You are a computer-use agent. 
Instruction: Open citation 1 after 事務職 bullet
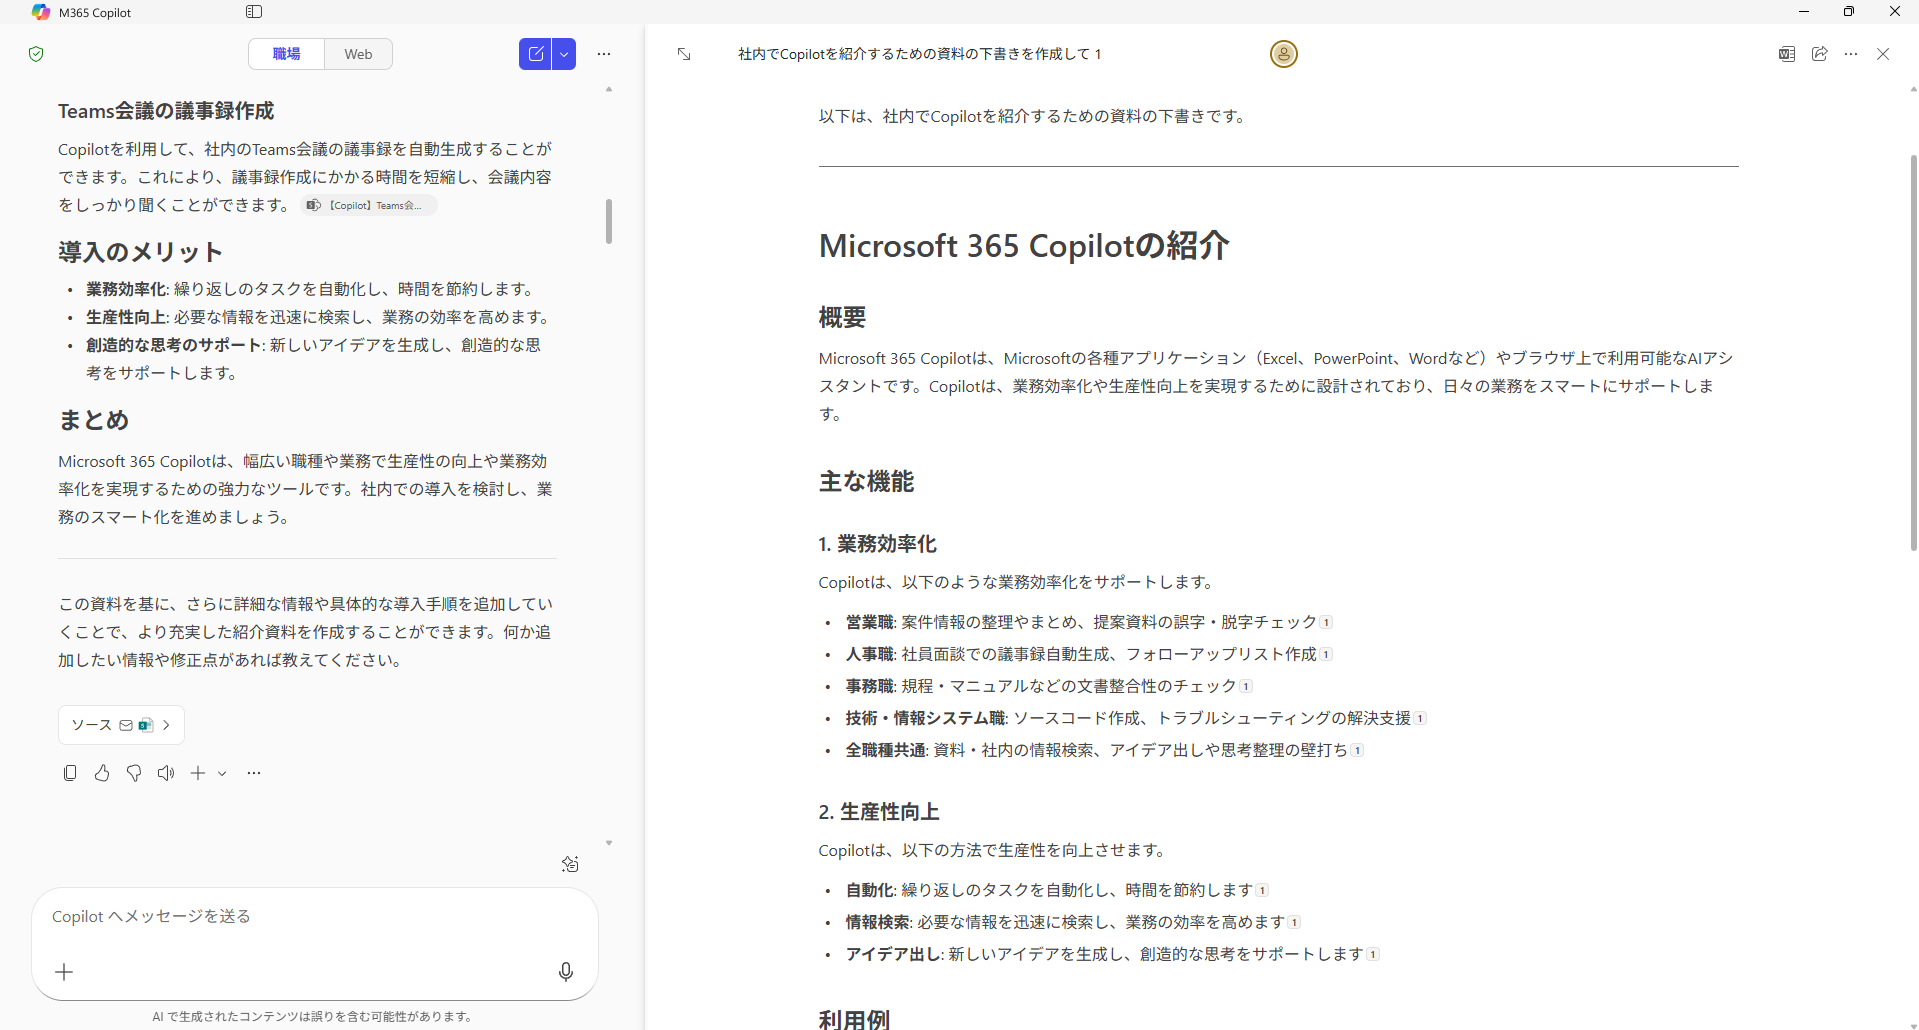pyautogui.click(x=1246, y=686)
